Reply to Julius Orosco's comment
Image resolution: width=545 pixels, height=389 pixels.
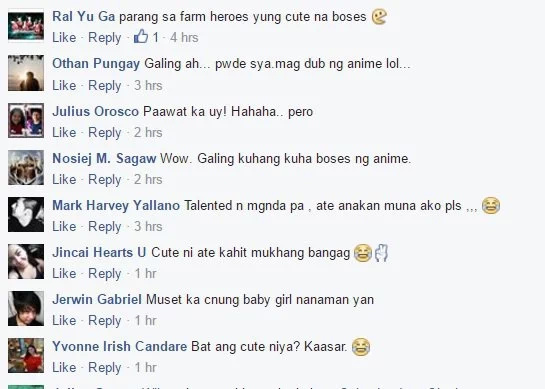click(x=105, y=133)
